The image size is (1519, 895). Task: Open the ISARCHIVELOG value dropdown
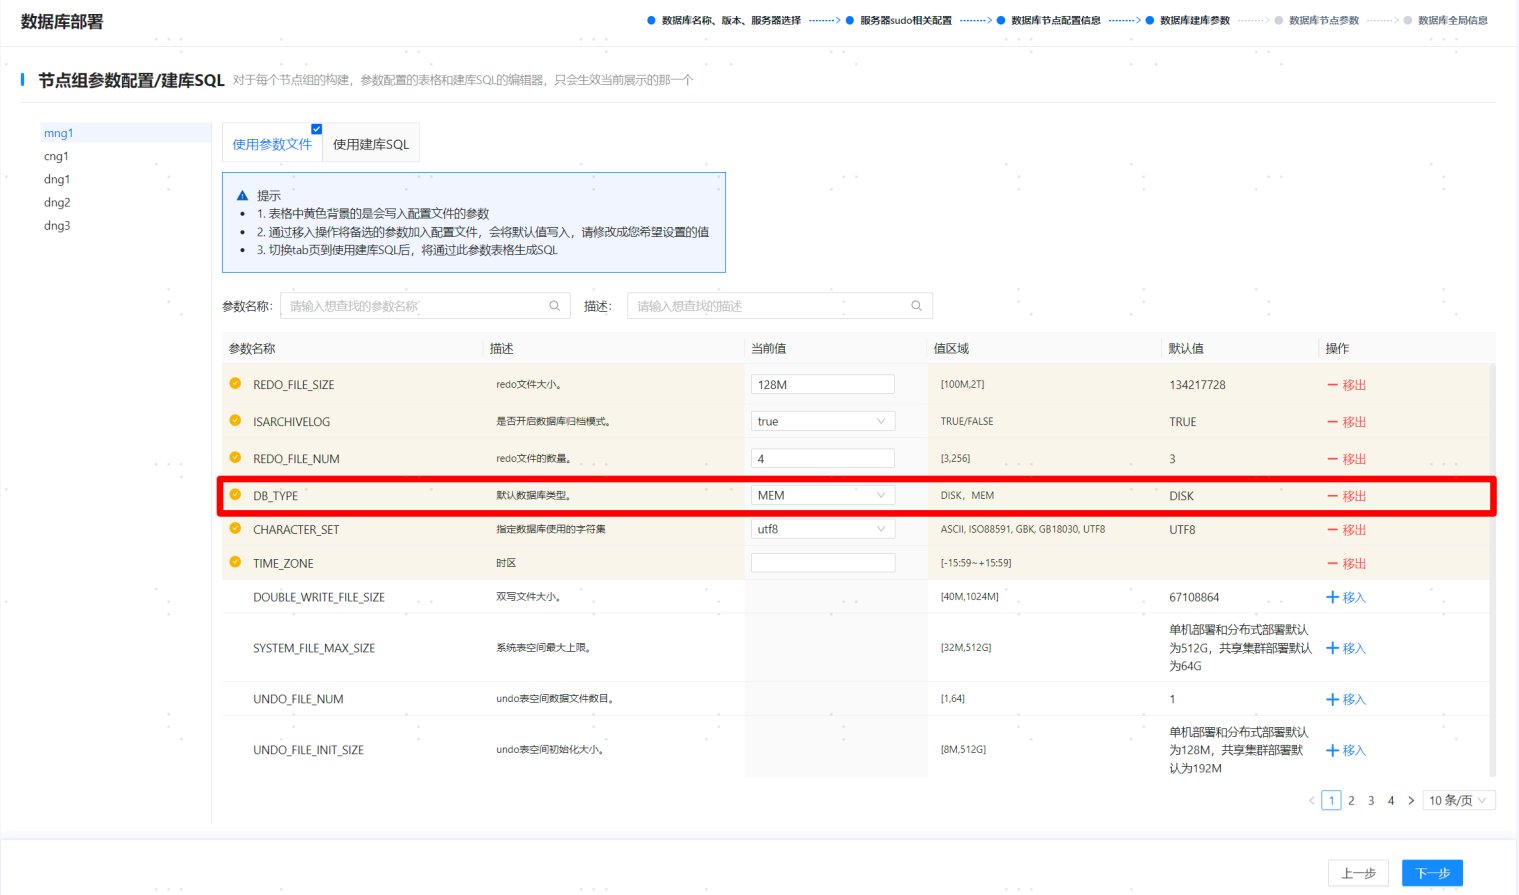pyautogui.click(x=822, y=421)
